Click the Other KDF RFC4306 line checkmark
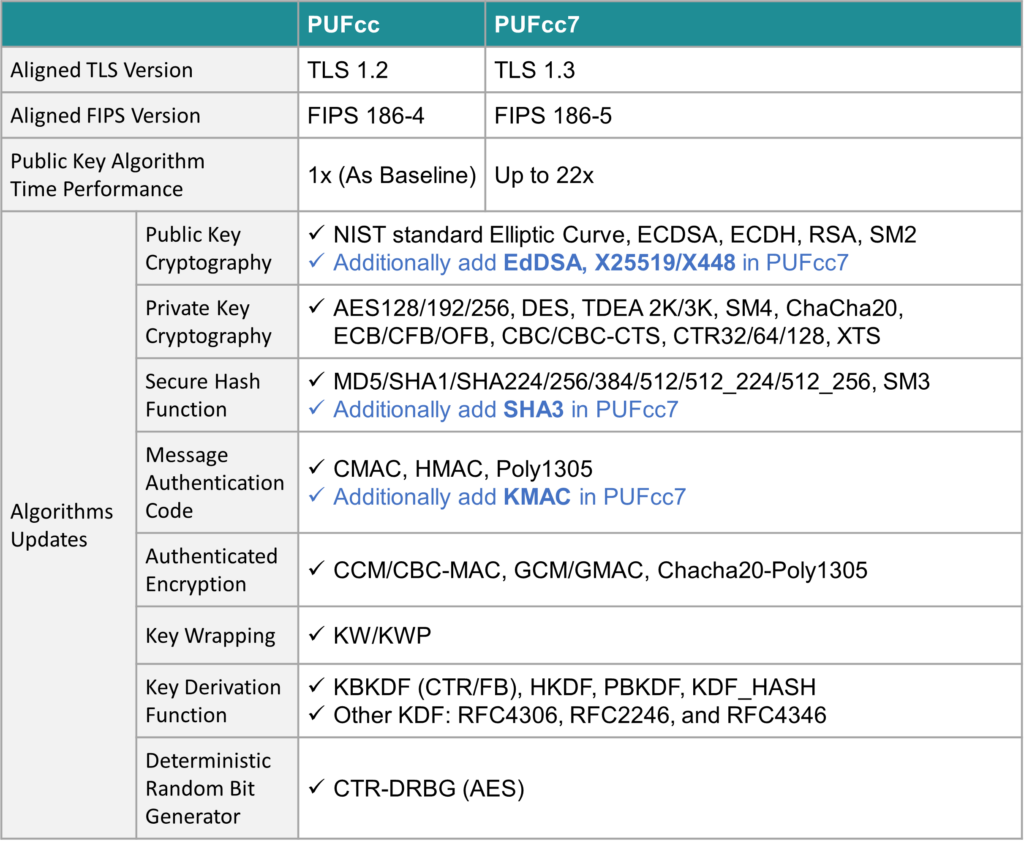Screen dimensions: 1024x844 316,715
